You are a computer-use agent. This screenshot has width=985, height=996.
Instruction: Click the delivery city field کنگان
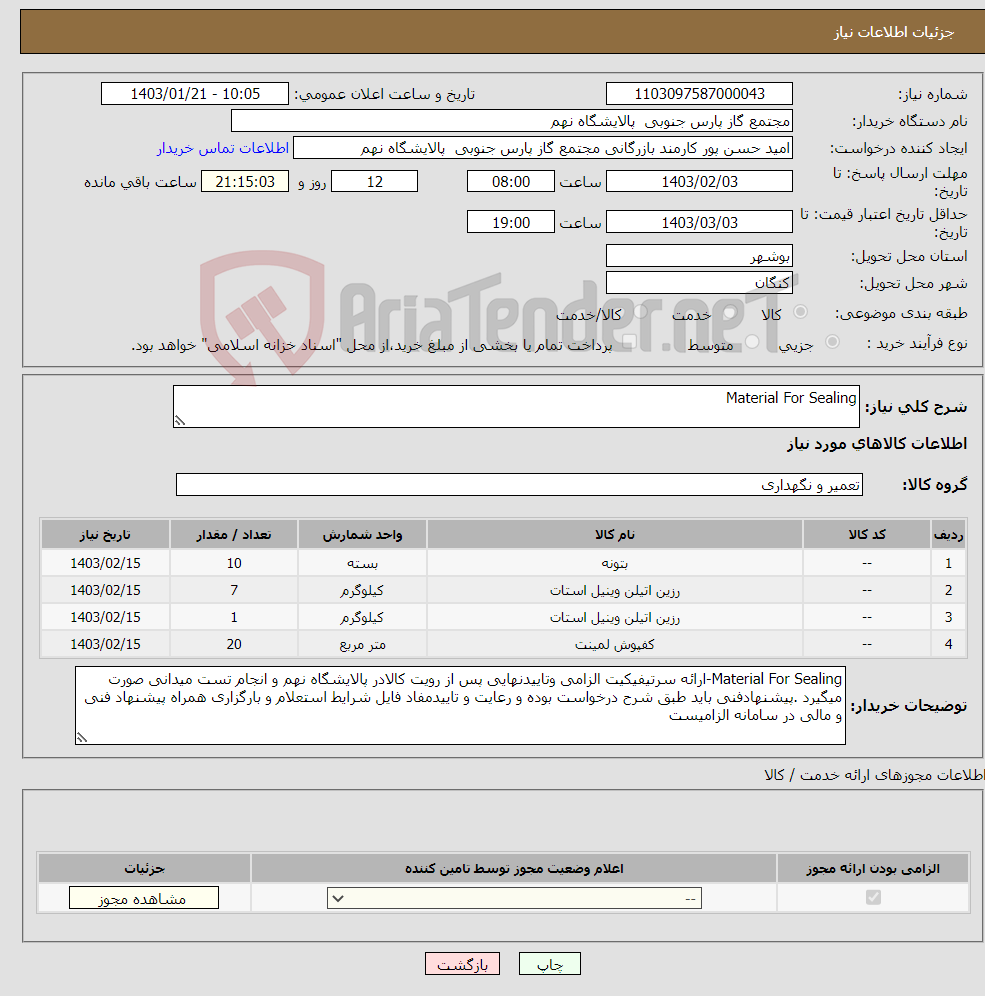click(699, 283)
